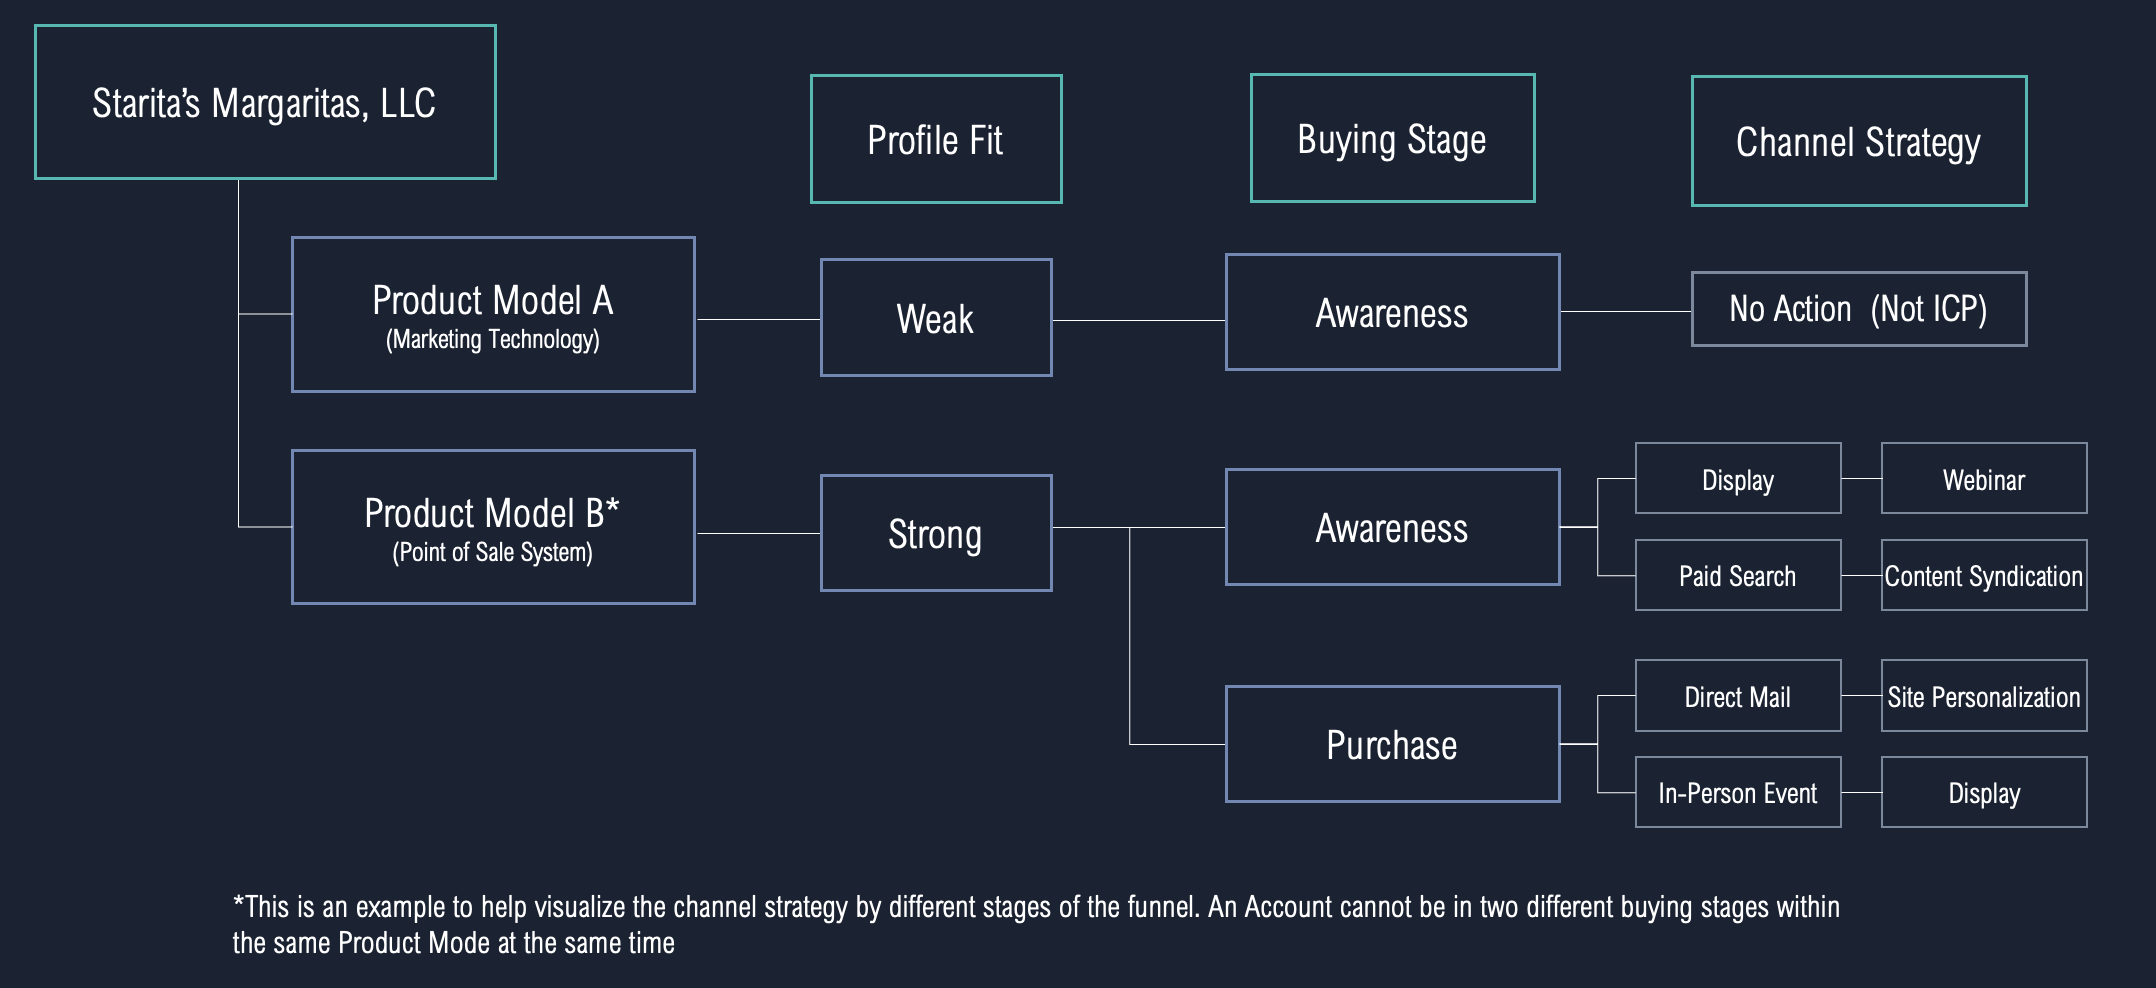Click the Starita's Margaritas, LLC box
Image resolution: width=2156 pixels, height=988 pixels.
[x=265, y=102]
